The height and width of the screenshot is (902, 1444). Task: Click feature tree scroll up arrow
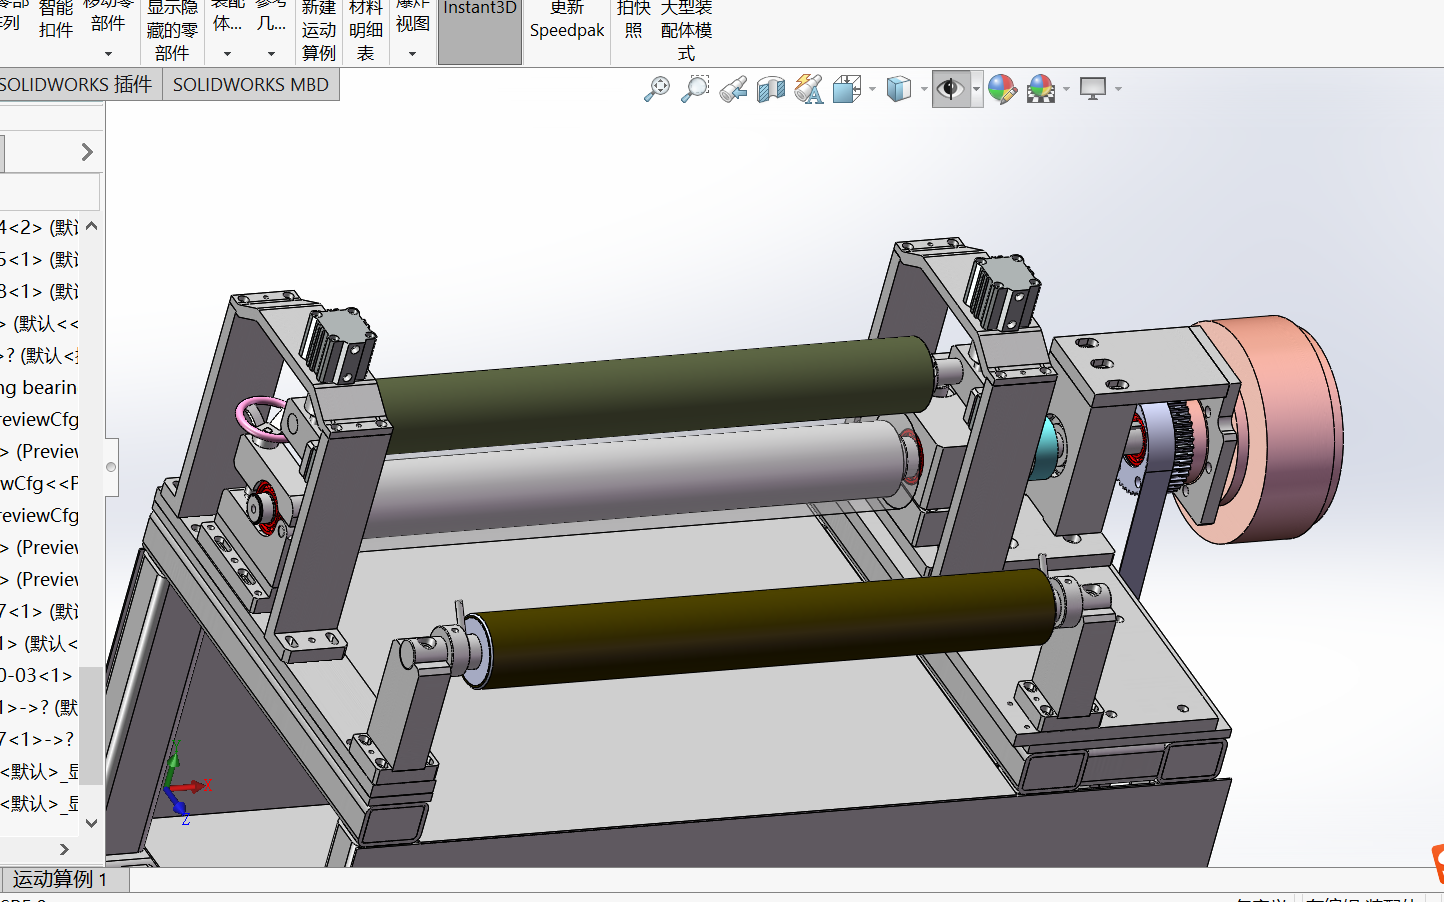[x=92, y=226]
